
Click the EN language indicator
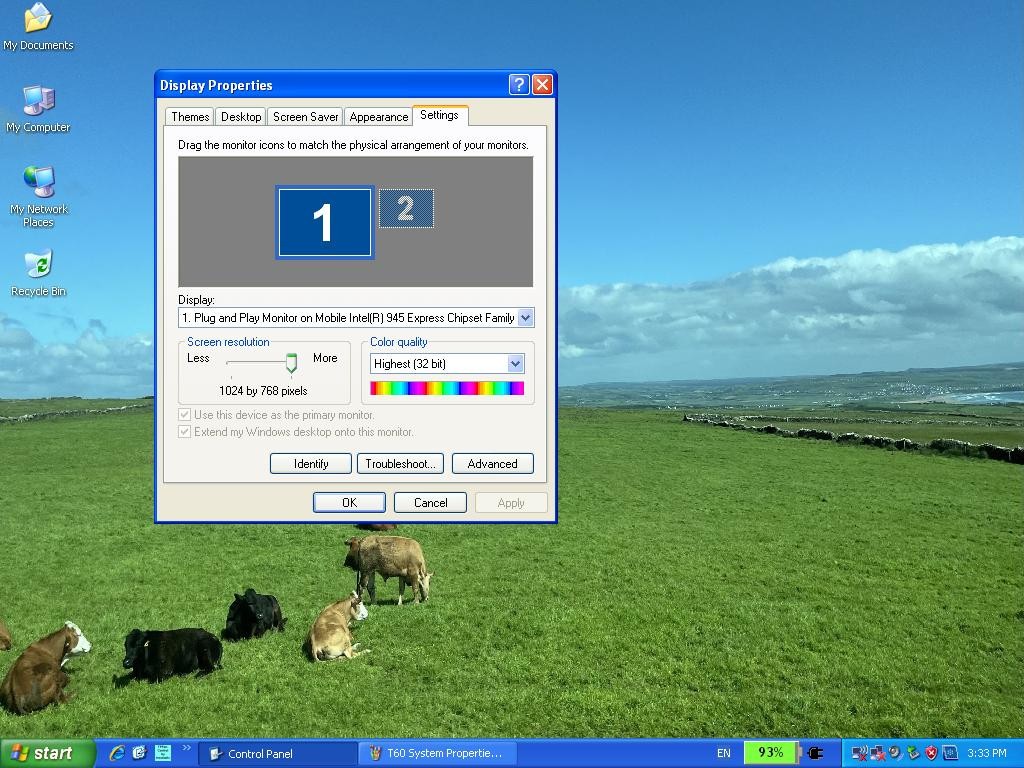[x=724, y=753]
